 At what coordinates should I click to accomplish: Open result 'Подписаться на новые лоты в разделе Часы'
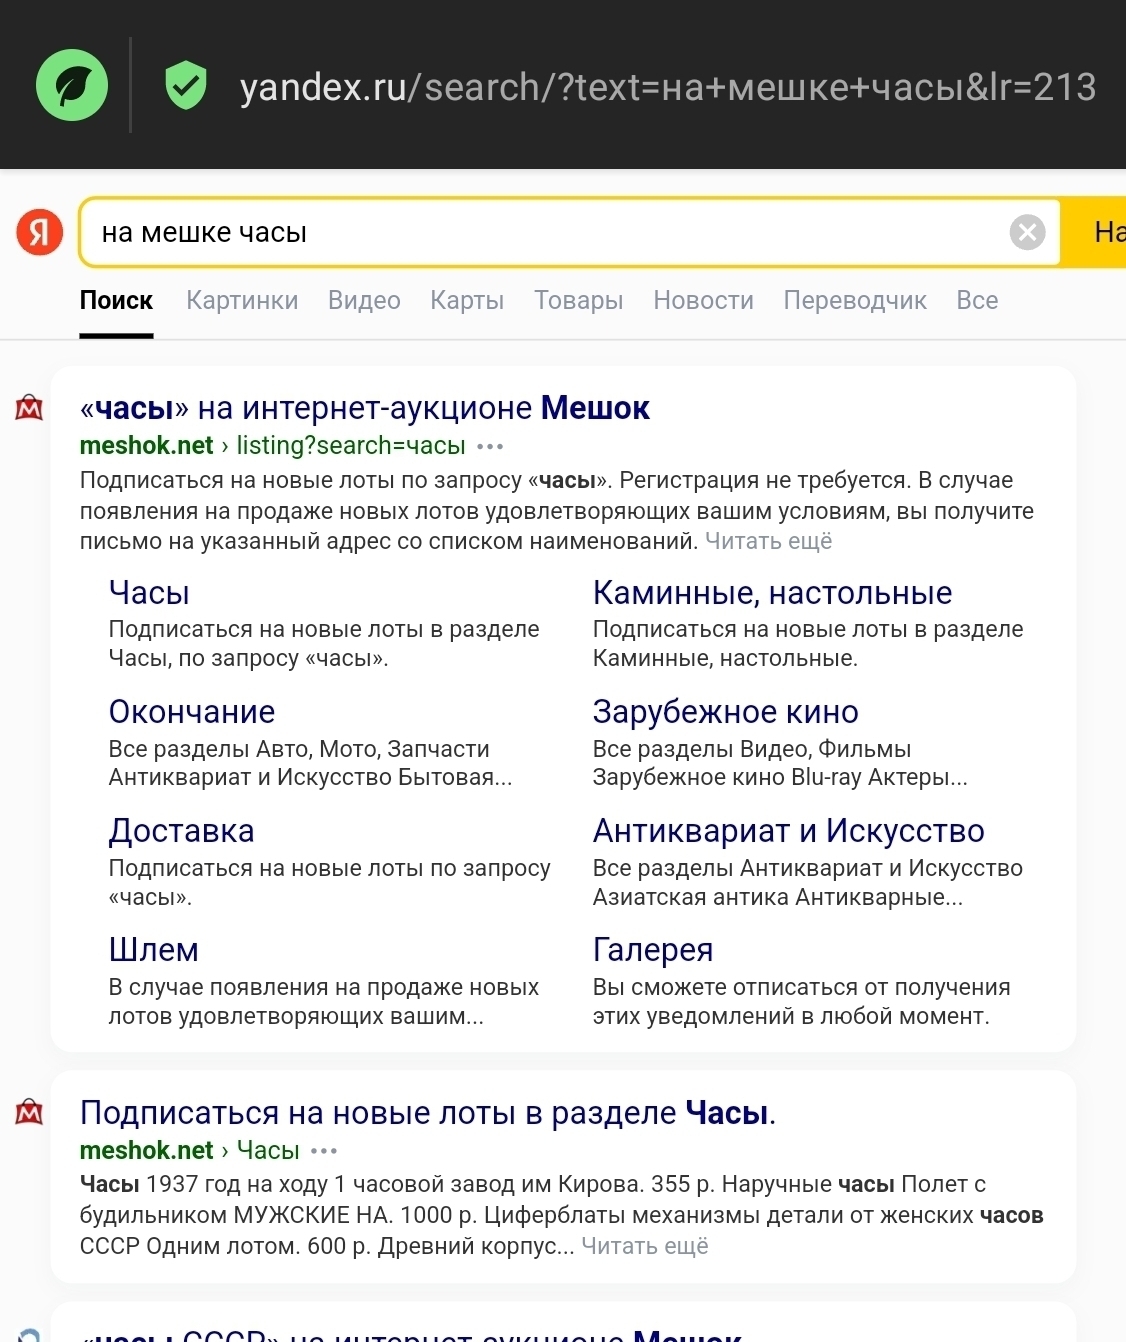[428, 1113]
